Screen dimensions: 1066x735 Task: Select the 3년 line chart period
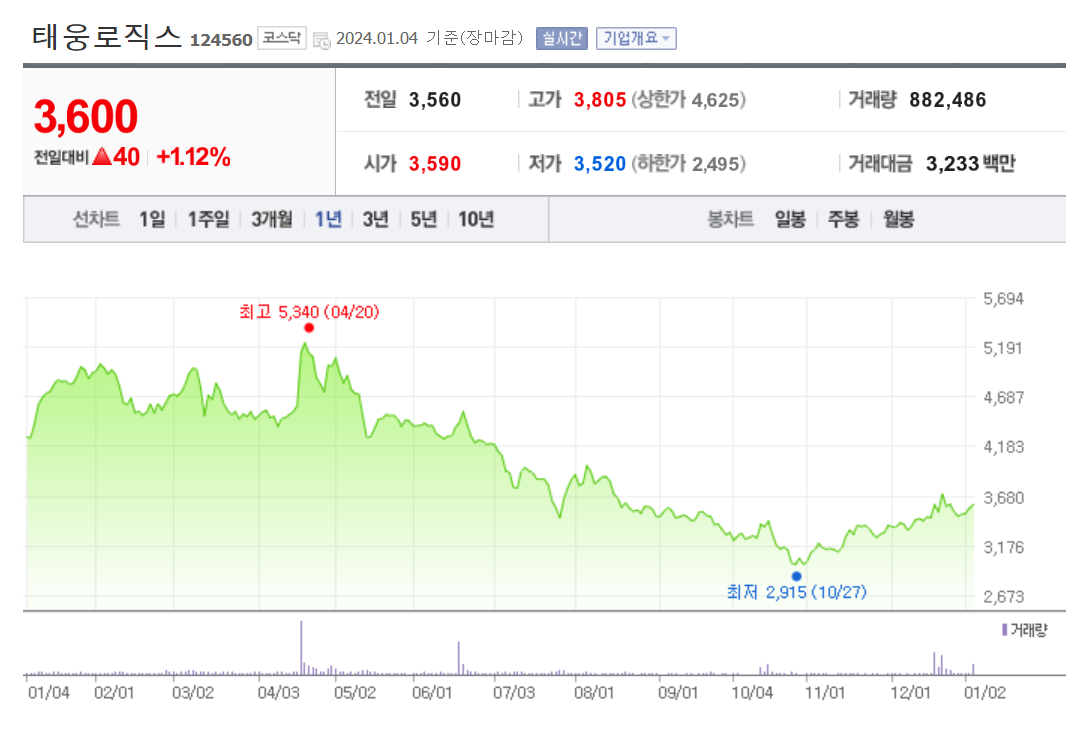point(375,219)
